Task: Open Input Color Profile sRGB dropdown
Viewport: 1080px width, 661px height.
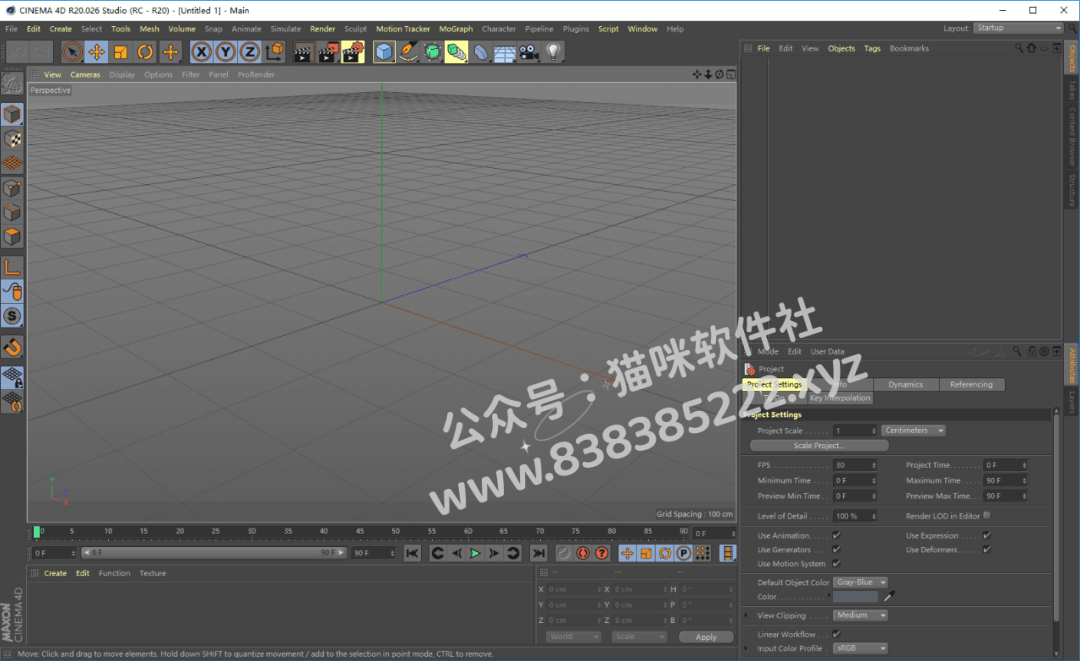Action: [x=860, y=648]
